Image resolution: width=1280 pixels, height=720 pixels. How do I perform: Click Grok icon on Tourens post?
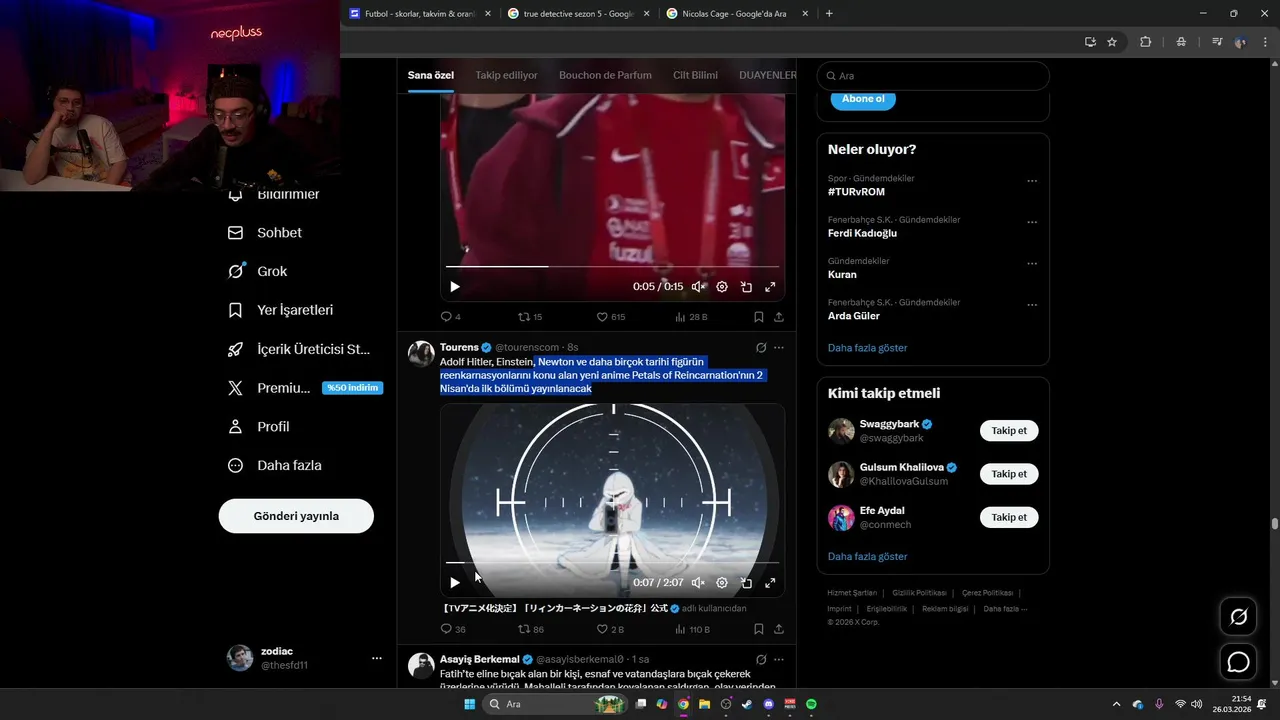[761, 348]
